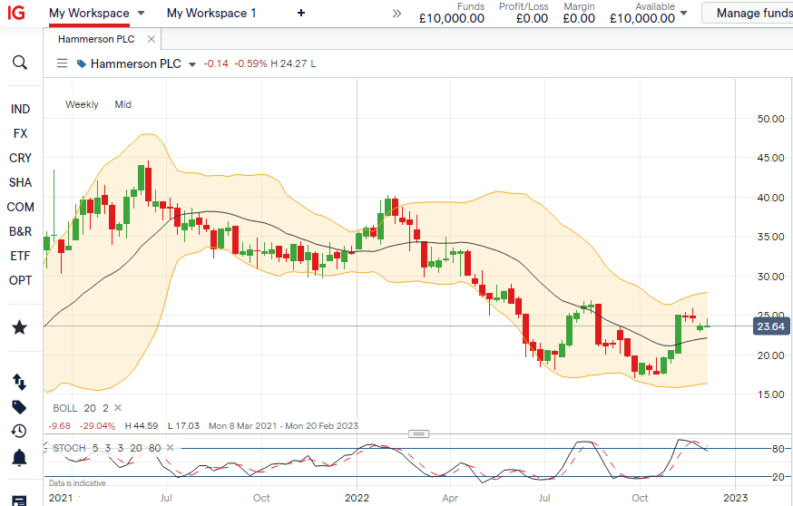Click the hamburger menu beside Hammerson PLC
The height and width of the screenshot is (506, 793).
(x=62, y=64)
